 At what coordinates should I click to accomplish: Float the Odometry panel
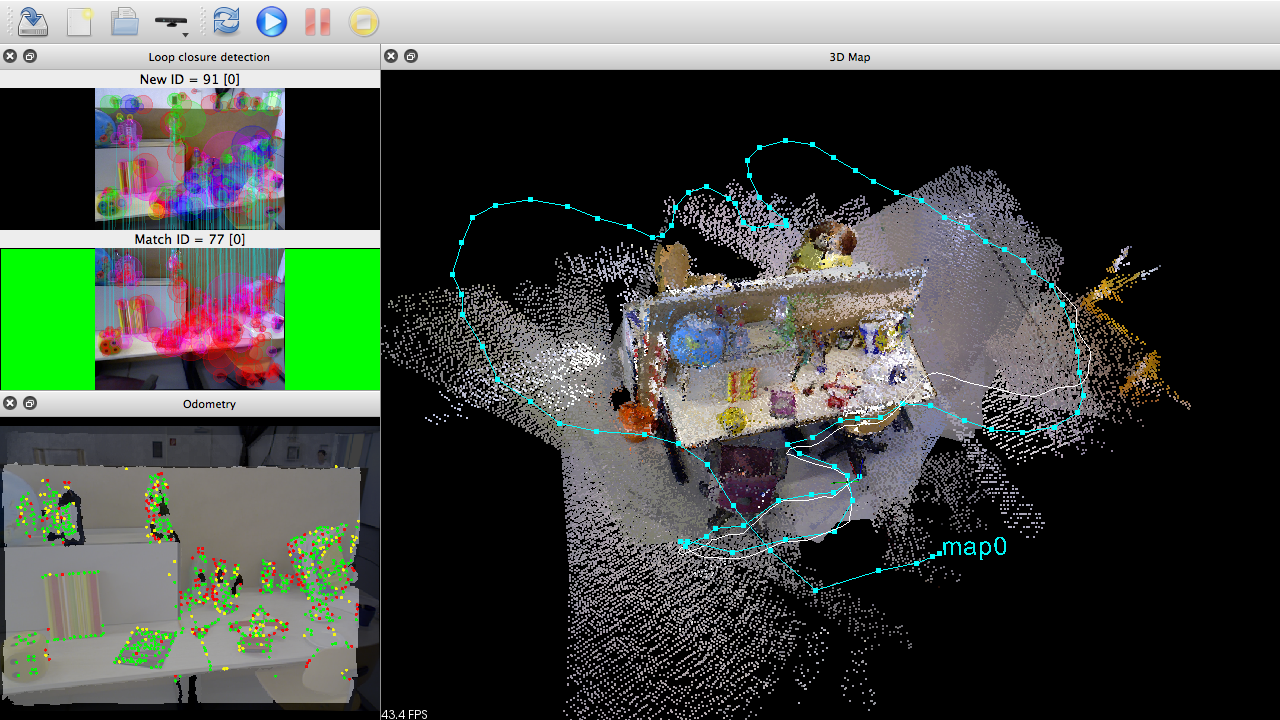point(30,403)
